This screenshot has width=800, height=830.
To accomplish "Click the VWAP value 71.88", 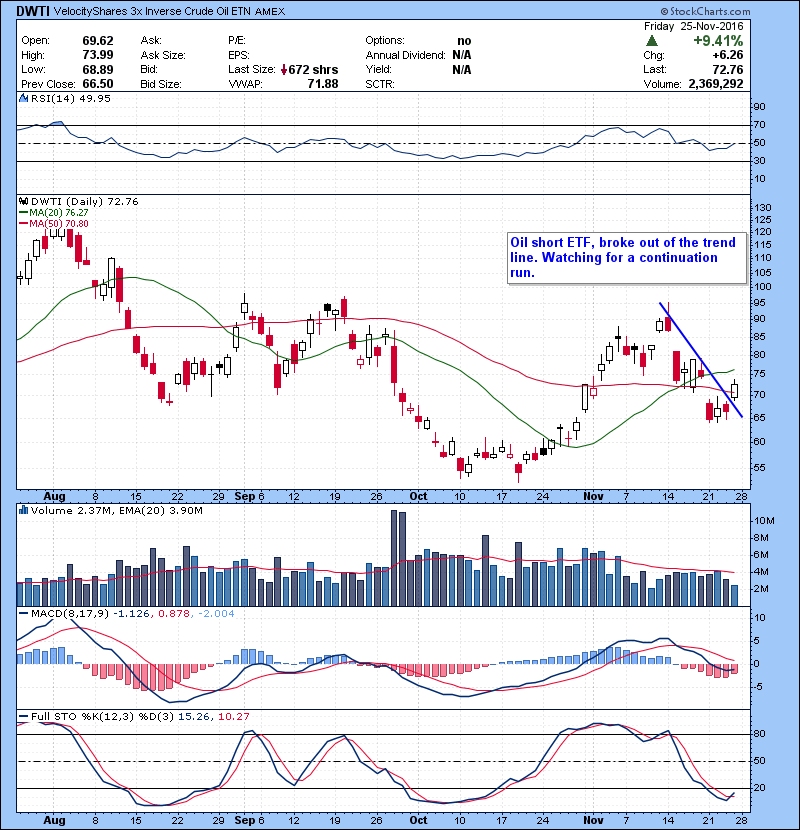I will (323, 84).
